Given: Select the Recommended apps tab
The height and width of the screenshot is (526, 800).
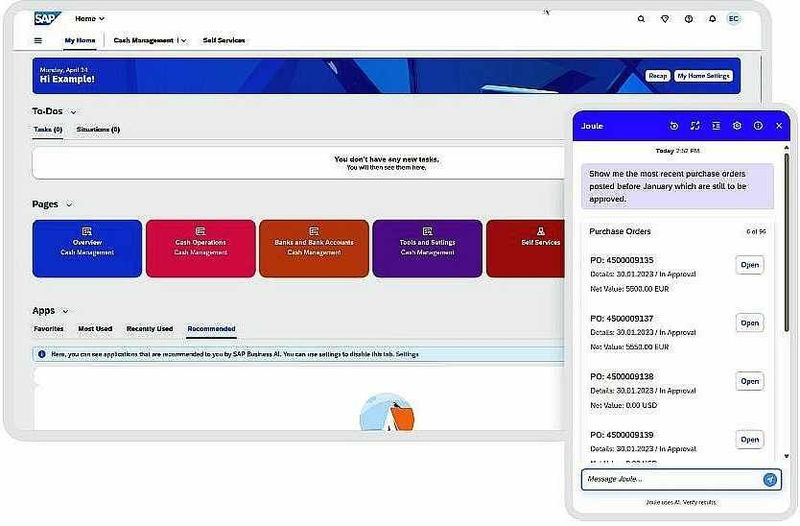Looking at the screenshot, I should 211,329.
